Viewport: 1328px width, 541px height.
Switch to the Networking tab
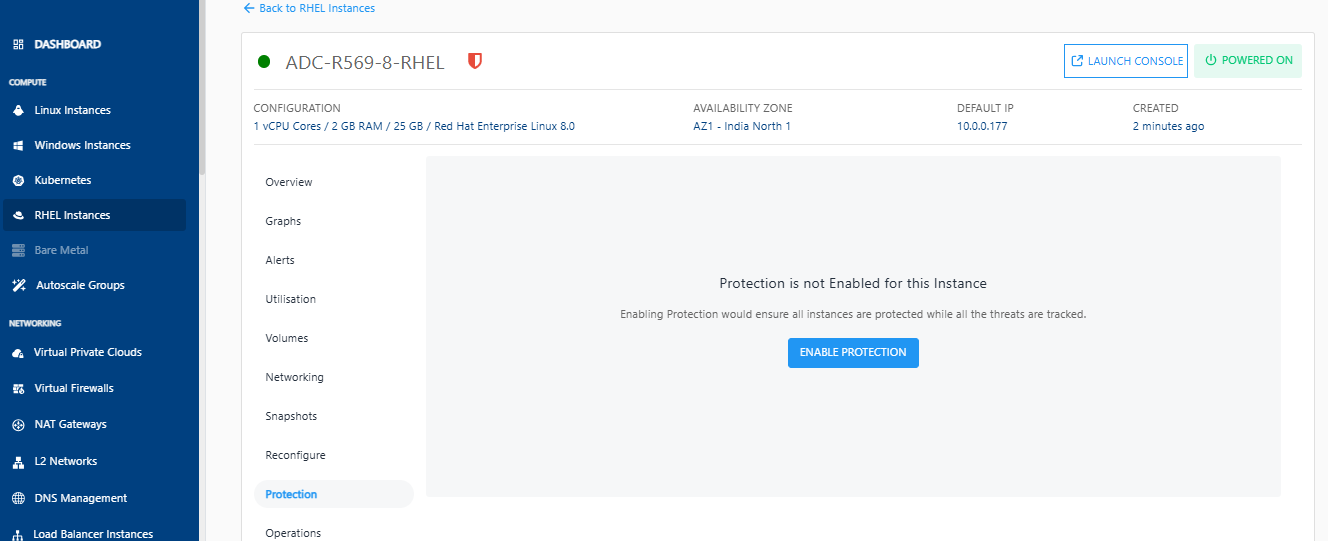pos(294,377)
